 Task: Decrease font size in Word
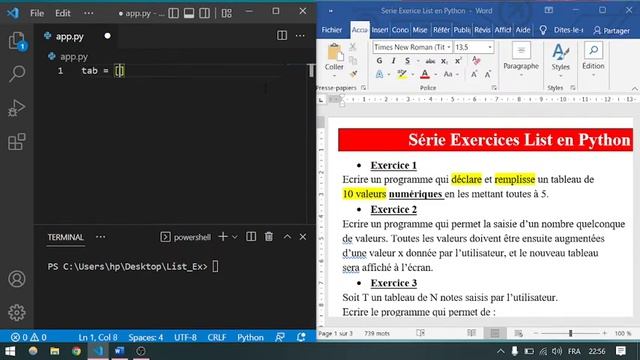click(488, 74)
